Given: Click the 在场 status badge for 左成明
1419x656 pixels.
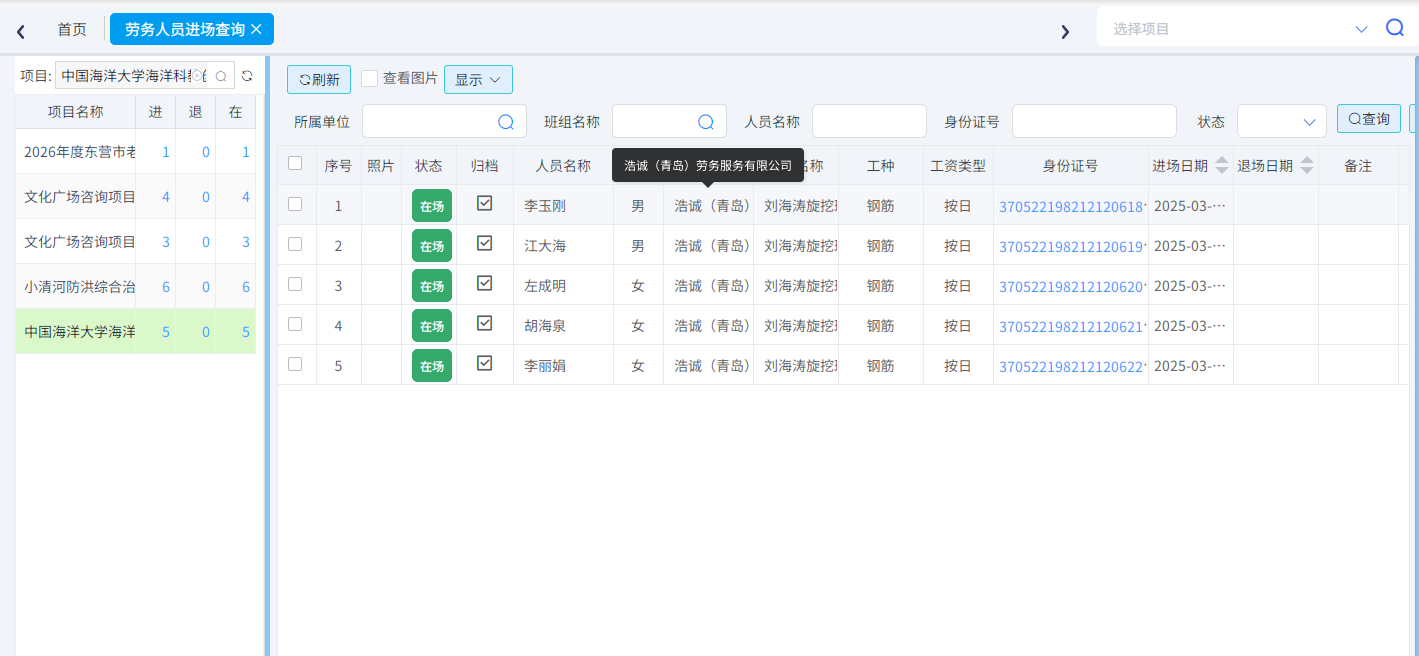Looking at the screenshot, I should [432, 286].
